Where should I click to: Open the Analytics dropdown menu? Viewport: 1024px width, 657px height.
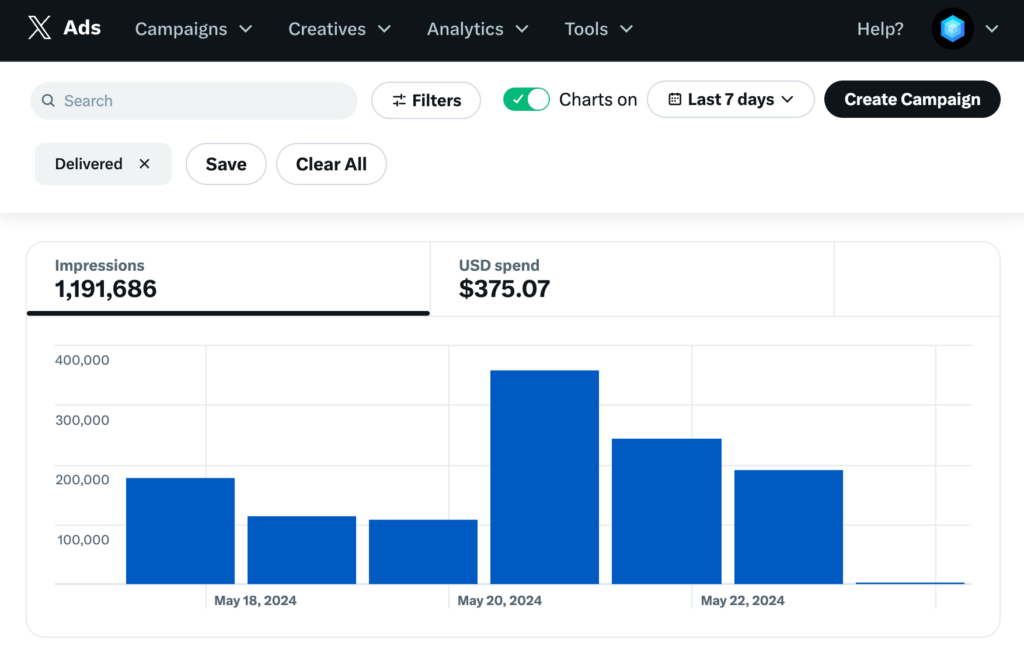pyautogui.click(x=477, y=29)
